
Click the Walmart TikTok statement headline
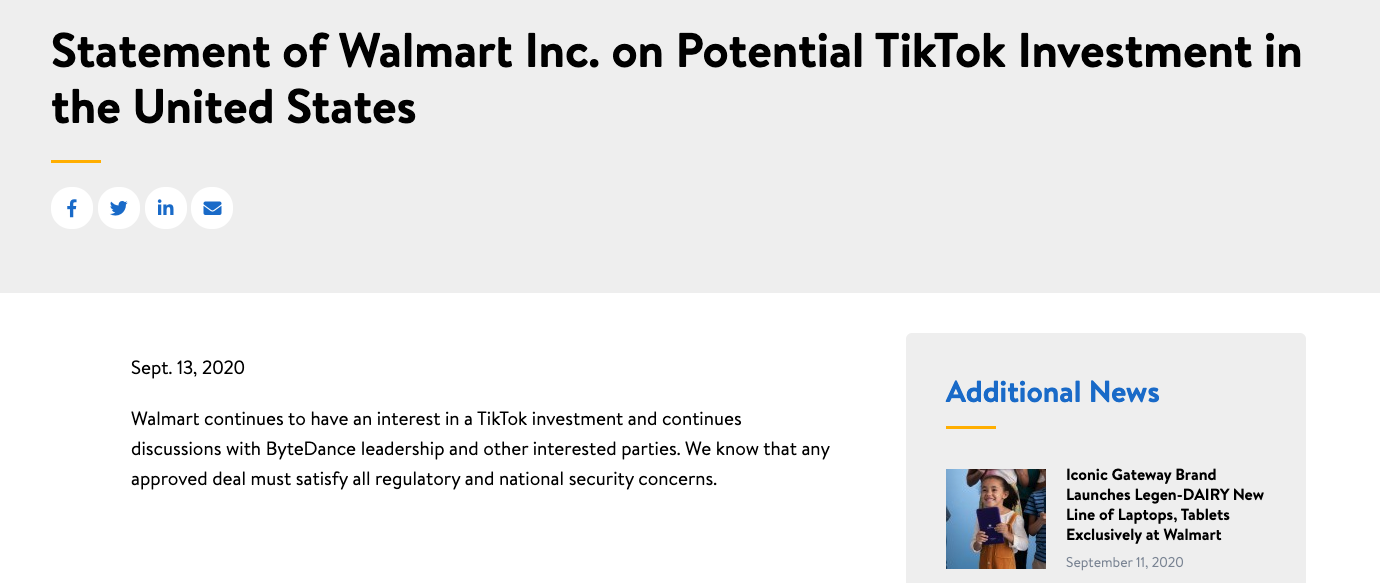(677, 79)
